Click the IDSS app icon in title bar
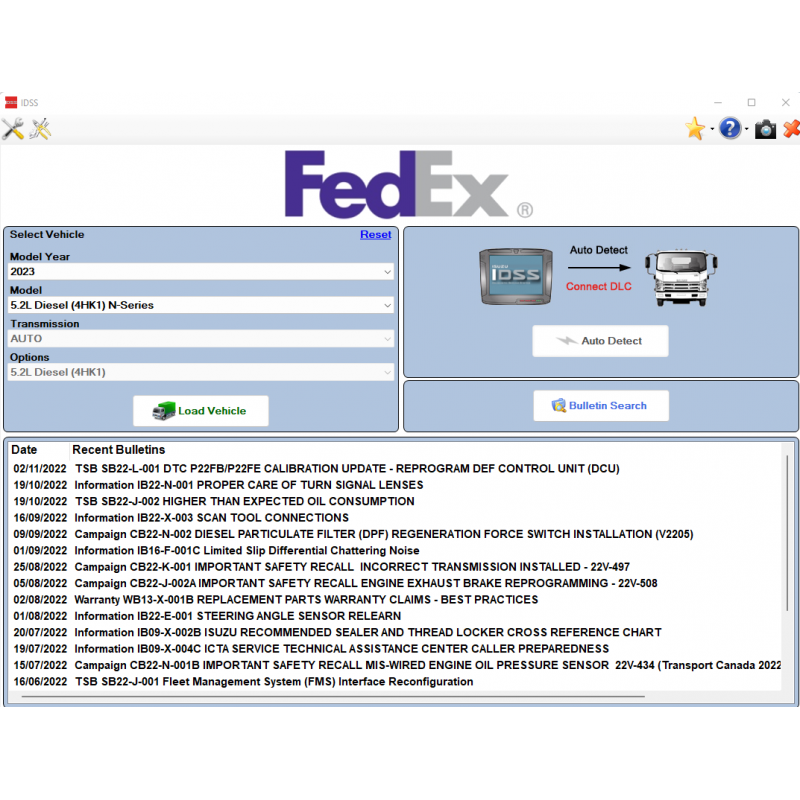 (11, 102)
